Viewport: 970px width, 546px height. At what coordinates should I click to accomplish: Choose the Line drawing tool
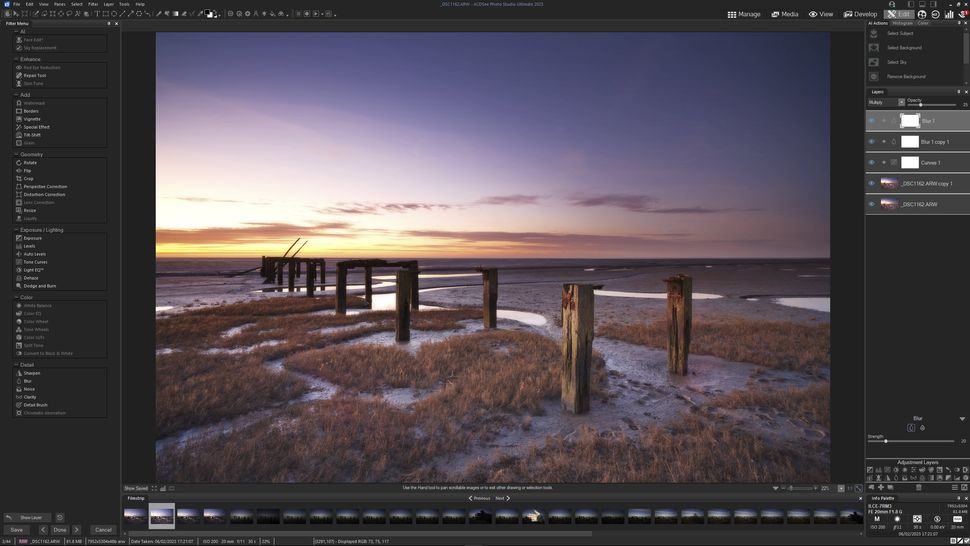click(122, 14)
